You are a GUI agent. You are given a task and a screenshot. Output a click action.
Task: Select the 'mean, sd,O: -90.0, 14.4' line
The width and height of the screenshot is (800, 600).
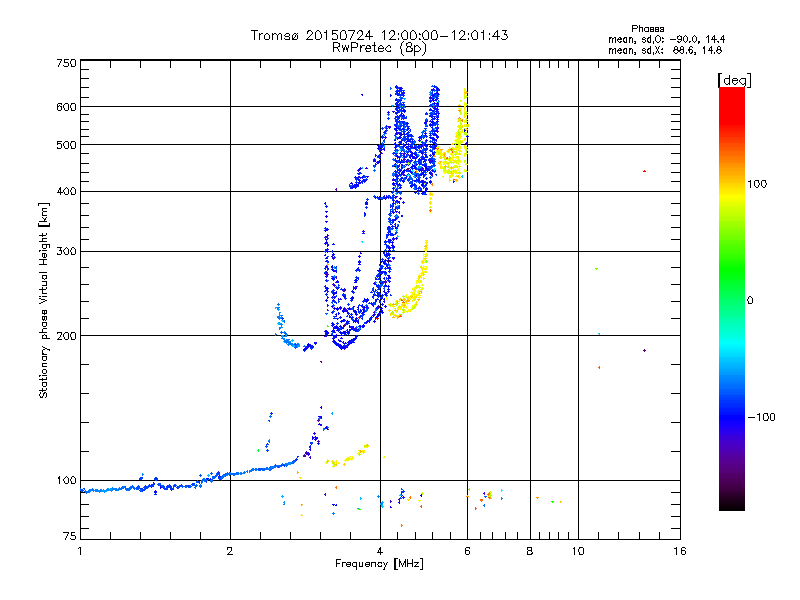pyautogui.click(x=666, y=39)
